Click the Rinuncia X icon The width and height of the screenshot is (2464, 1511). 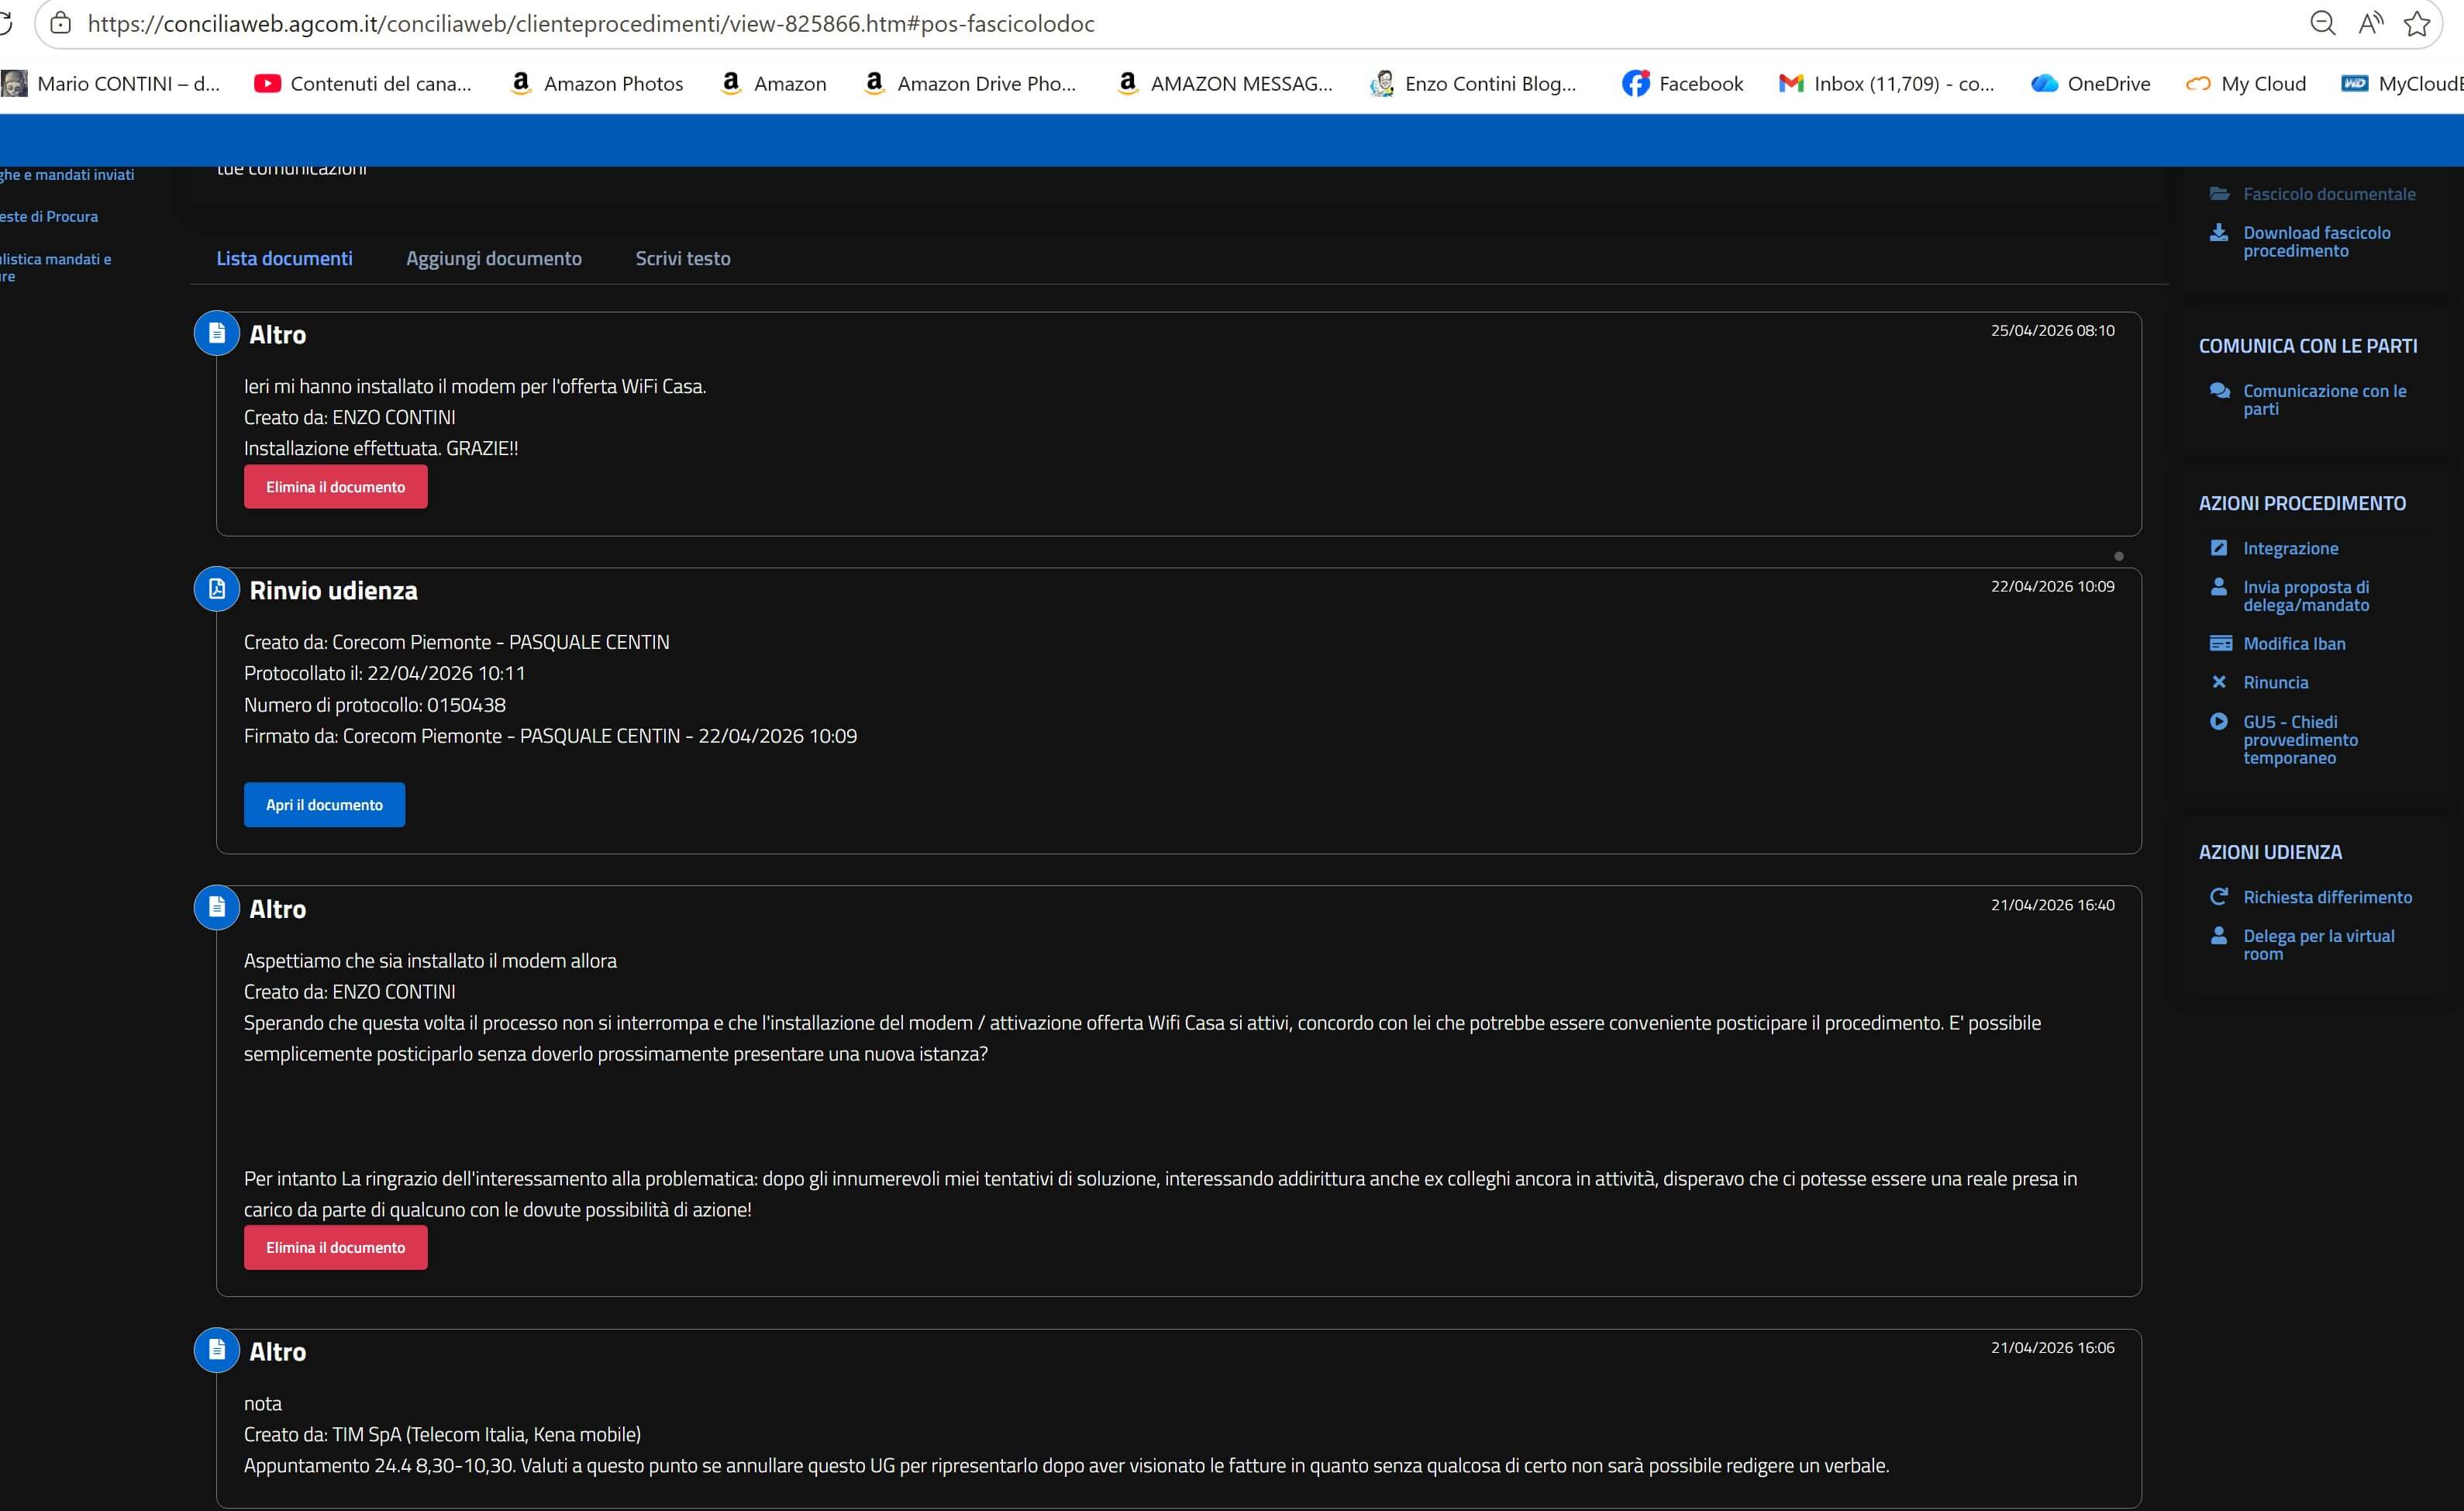2218,682
